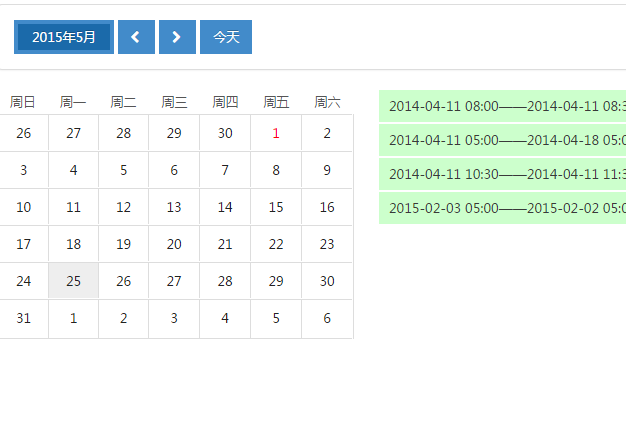Choose date 9 in Saturday column
Image resolution: width=626 pixels, height=422 pixels.
[x=327, y=170]
